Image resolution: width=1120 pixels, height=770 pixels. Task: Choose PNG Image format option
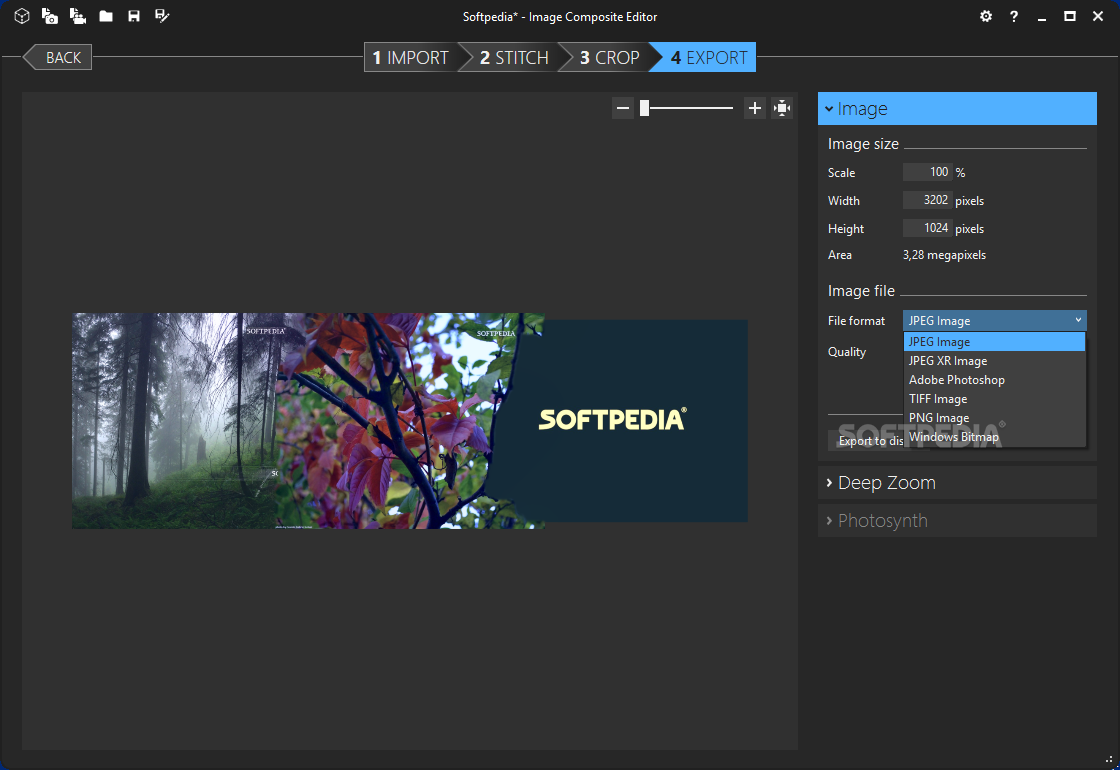click(994, 418)
